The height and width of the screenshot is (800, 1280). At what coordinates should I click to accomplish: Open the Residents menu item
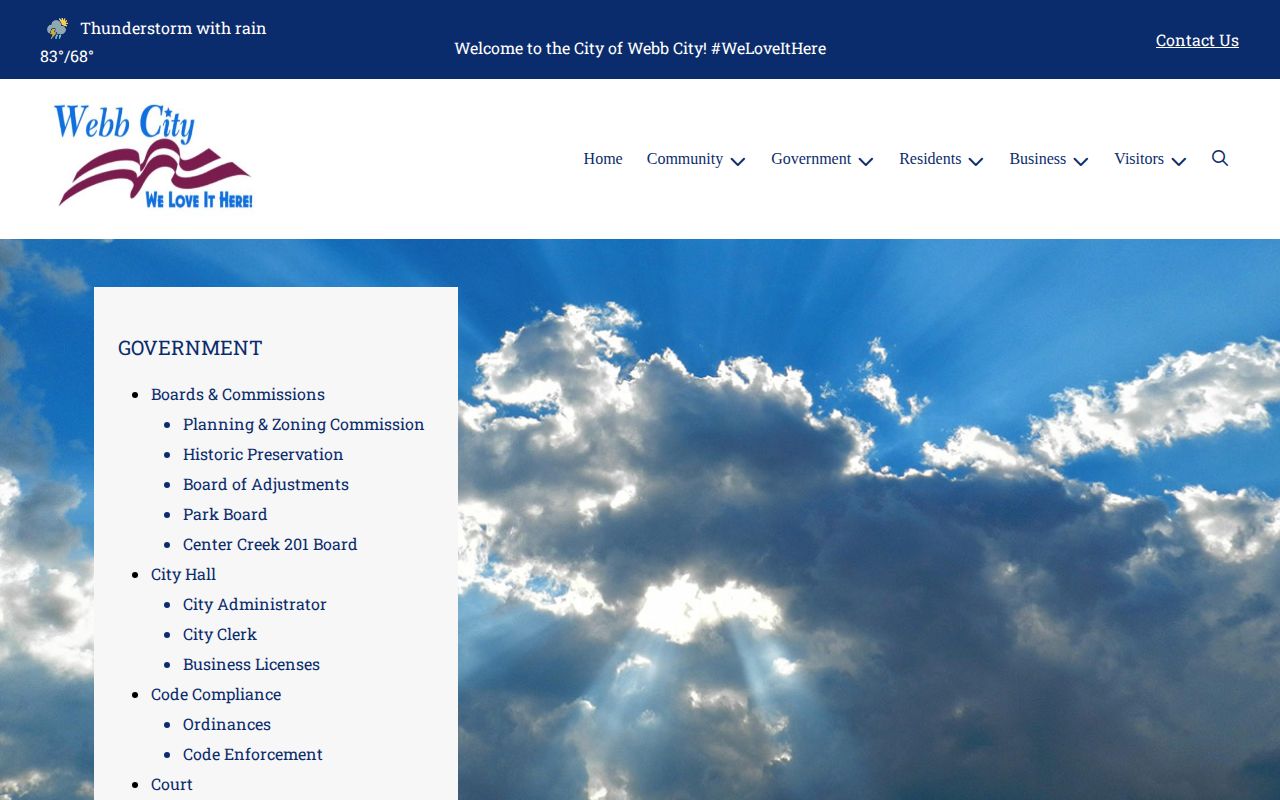tap(930, 159)
